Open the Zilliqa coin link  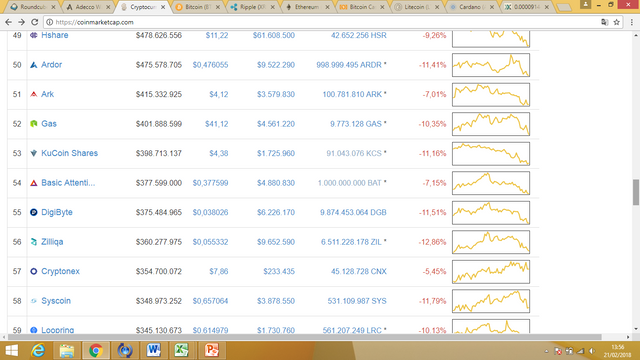(52, 242)
